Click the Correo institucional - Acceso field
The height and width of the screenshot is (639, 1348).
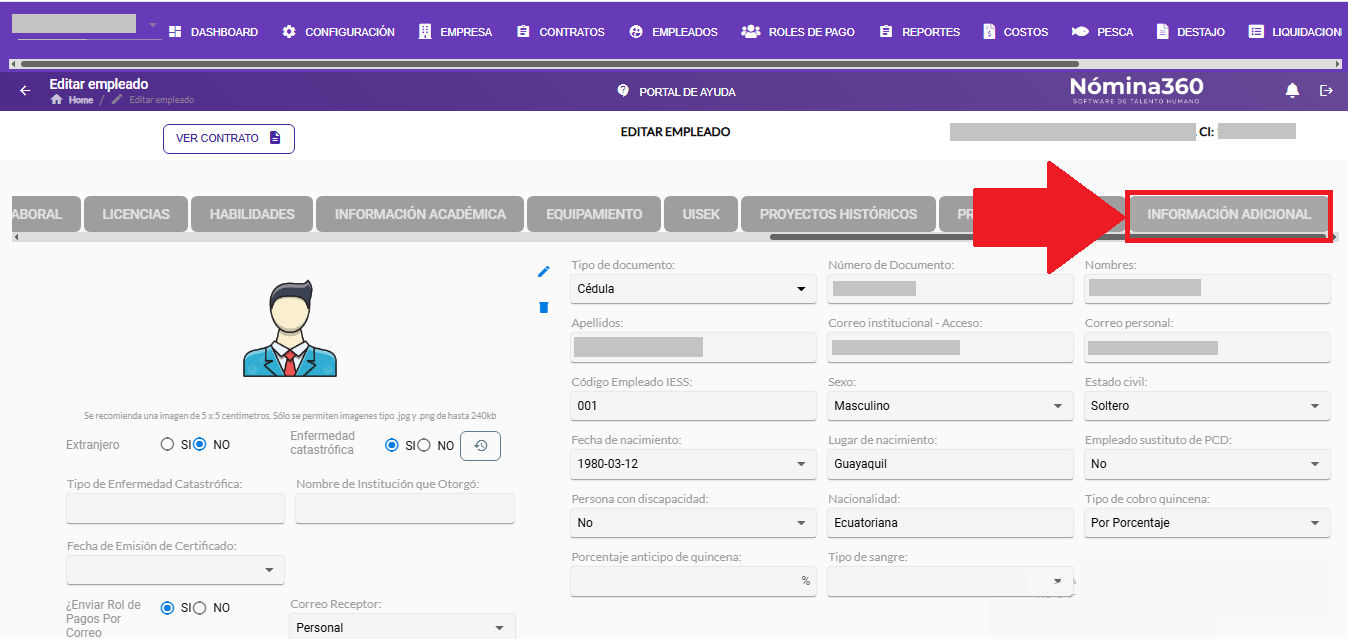951,347
